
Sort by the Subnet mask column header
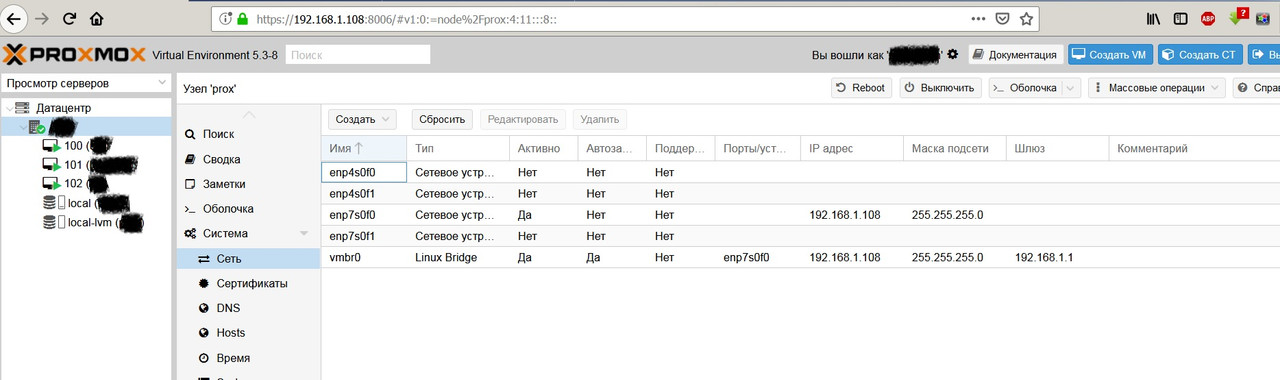(954, 148)
